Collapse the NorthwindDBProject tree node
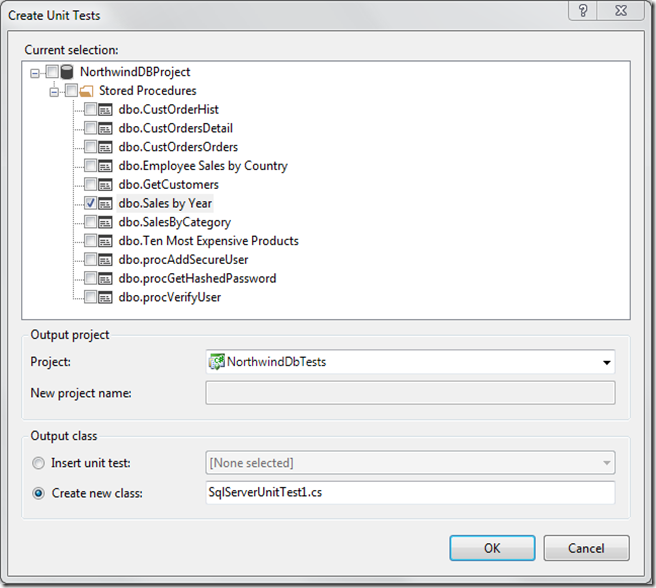The width and height of the screenshot is (656, 588). click(x=35, y=74)
